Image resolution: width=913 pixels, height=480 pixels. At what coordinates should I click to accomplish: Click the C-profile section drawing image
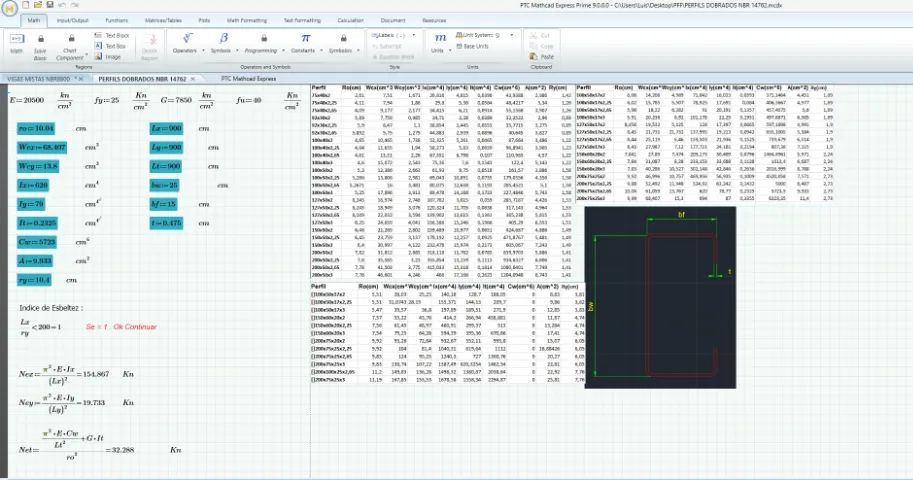pyautogui.click(x=660, y=297)
